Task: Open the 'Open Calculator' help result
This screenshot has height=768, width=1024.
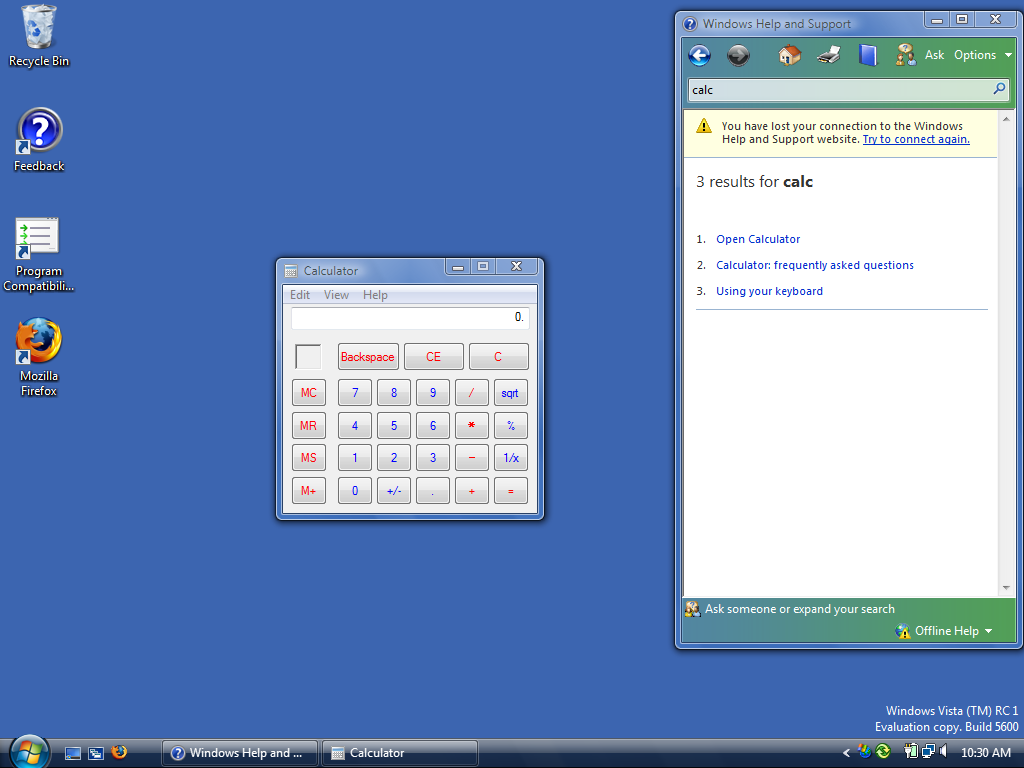Action: tap(758, 239)
